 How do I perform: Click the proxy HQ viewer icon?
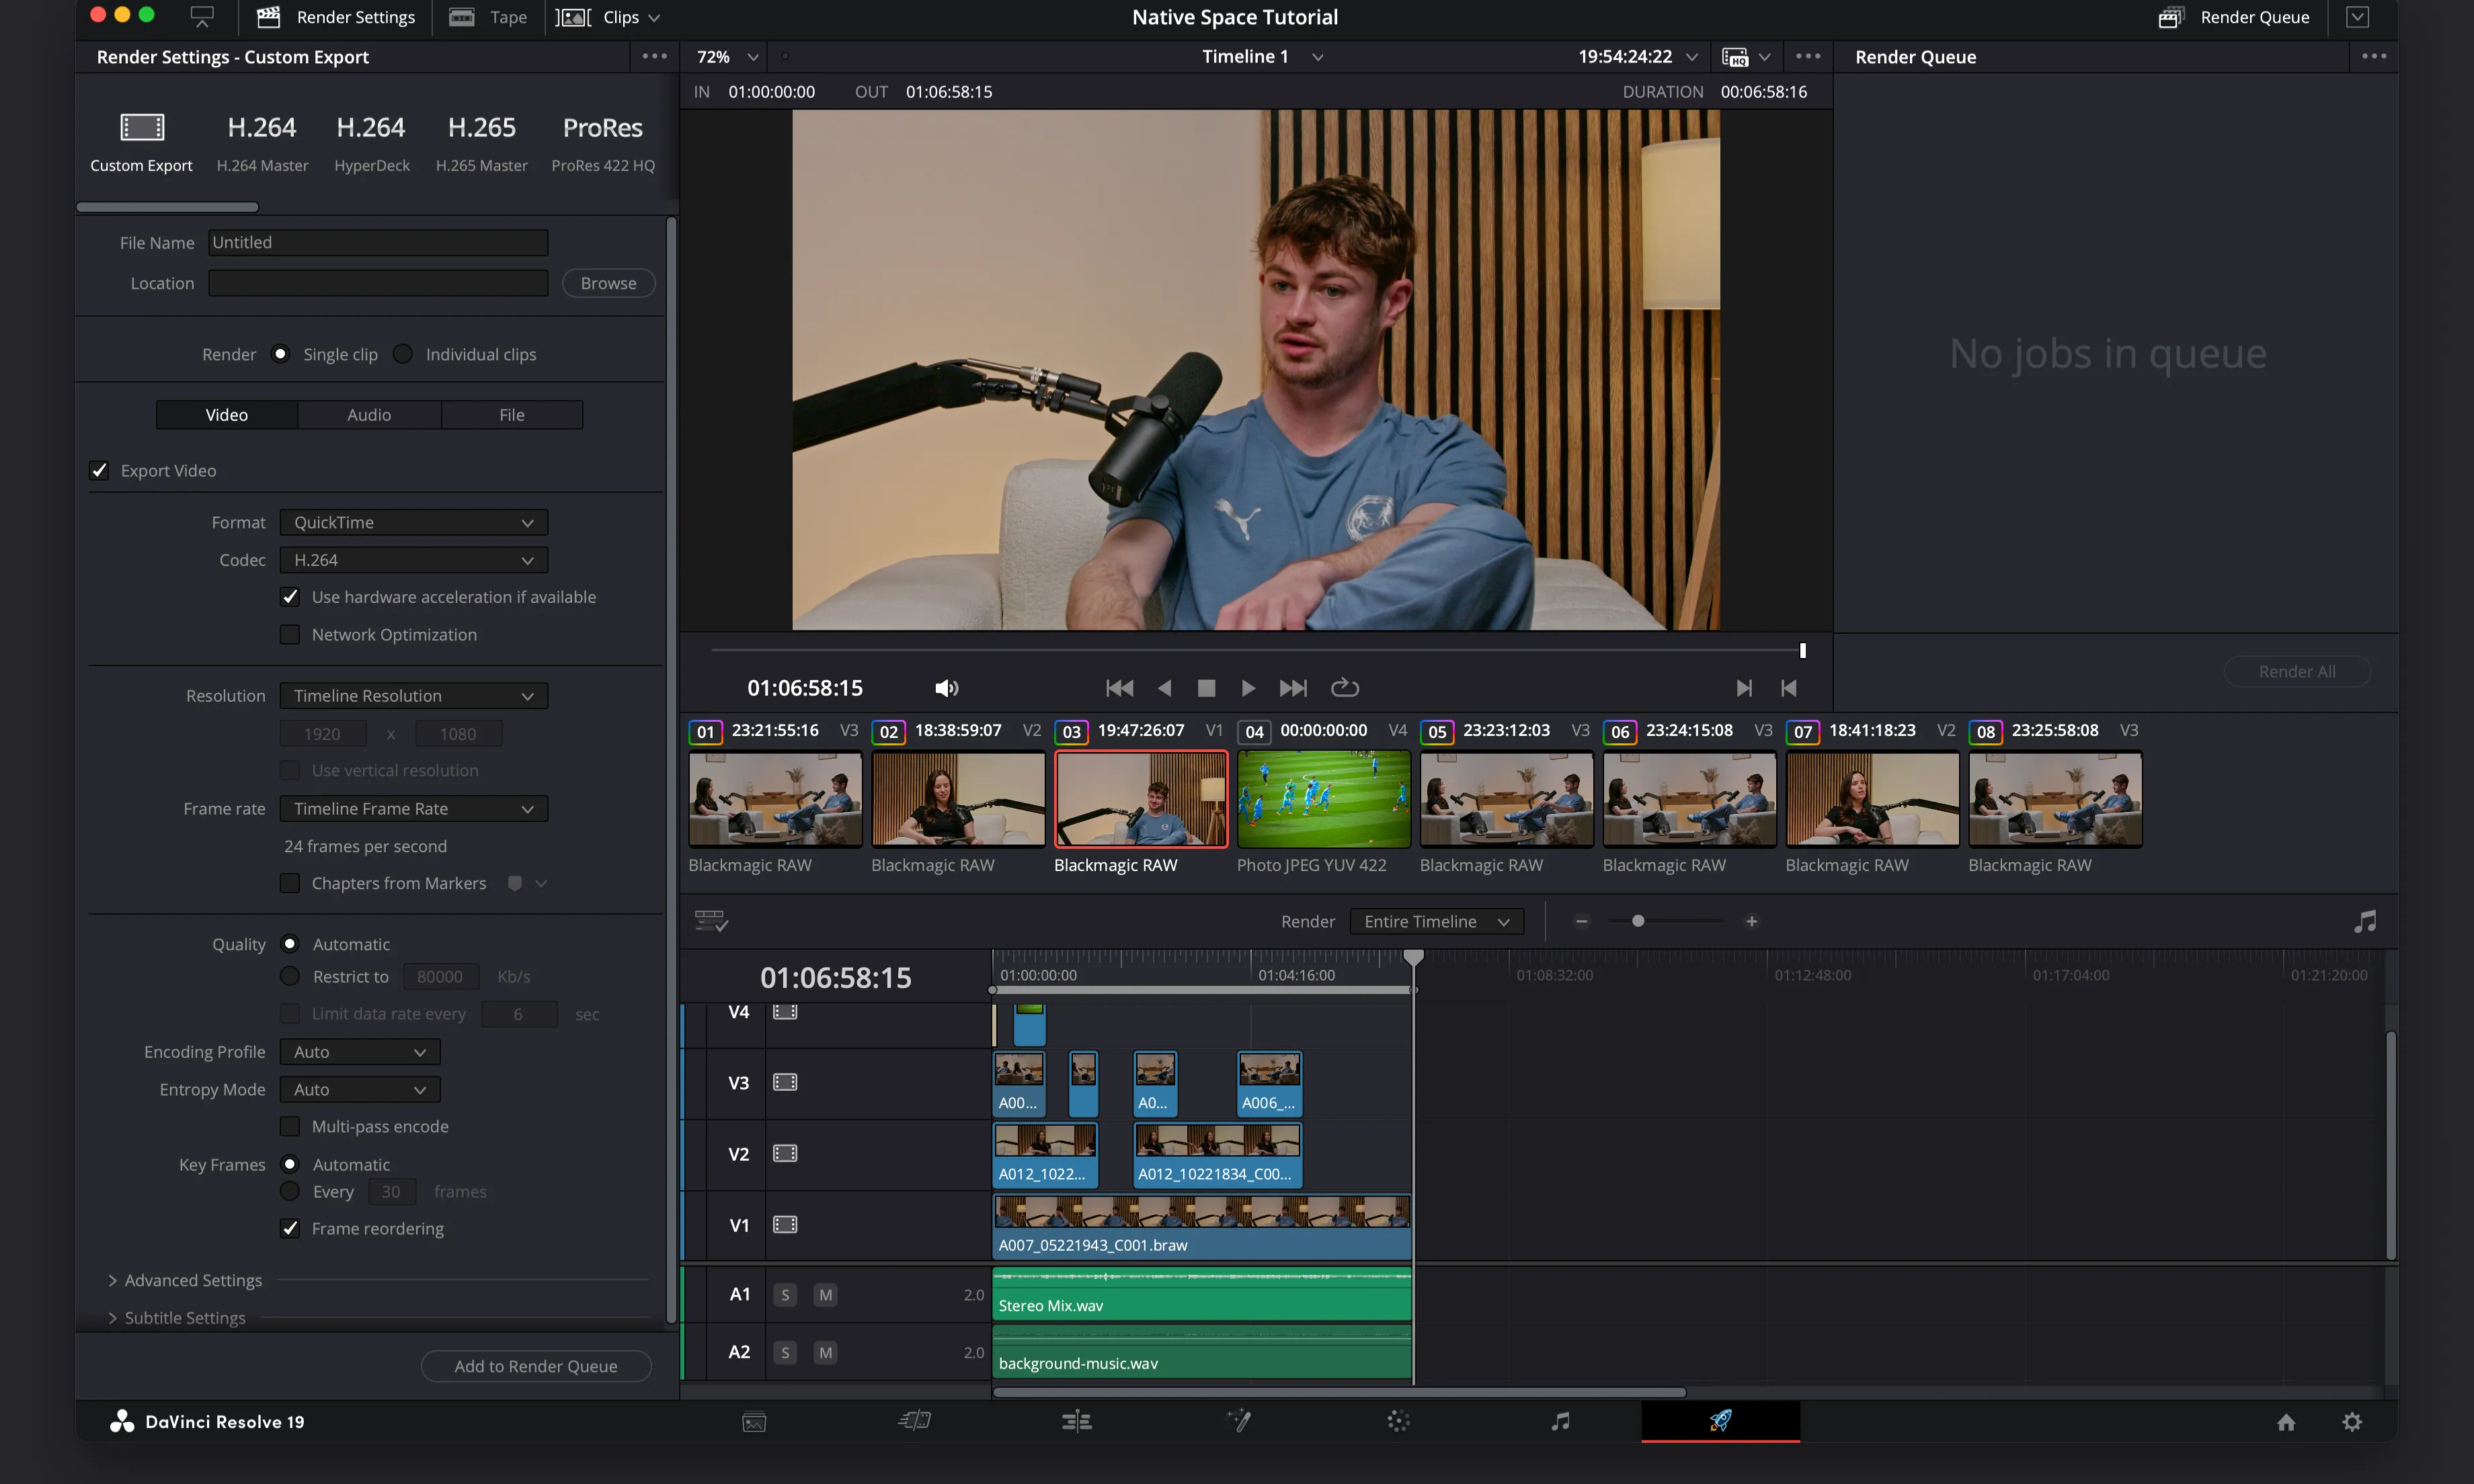pos(1735,57)
